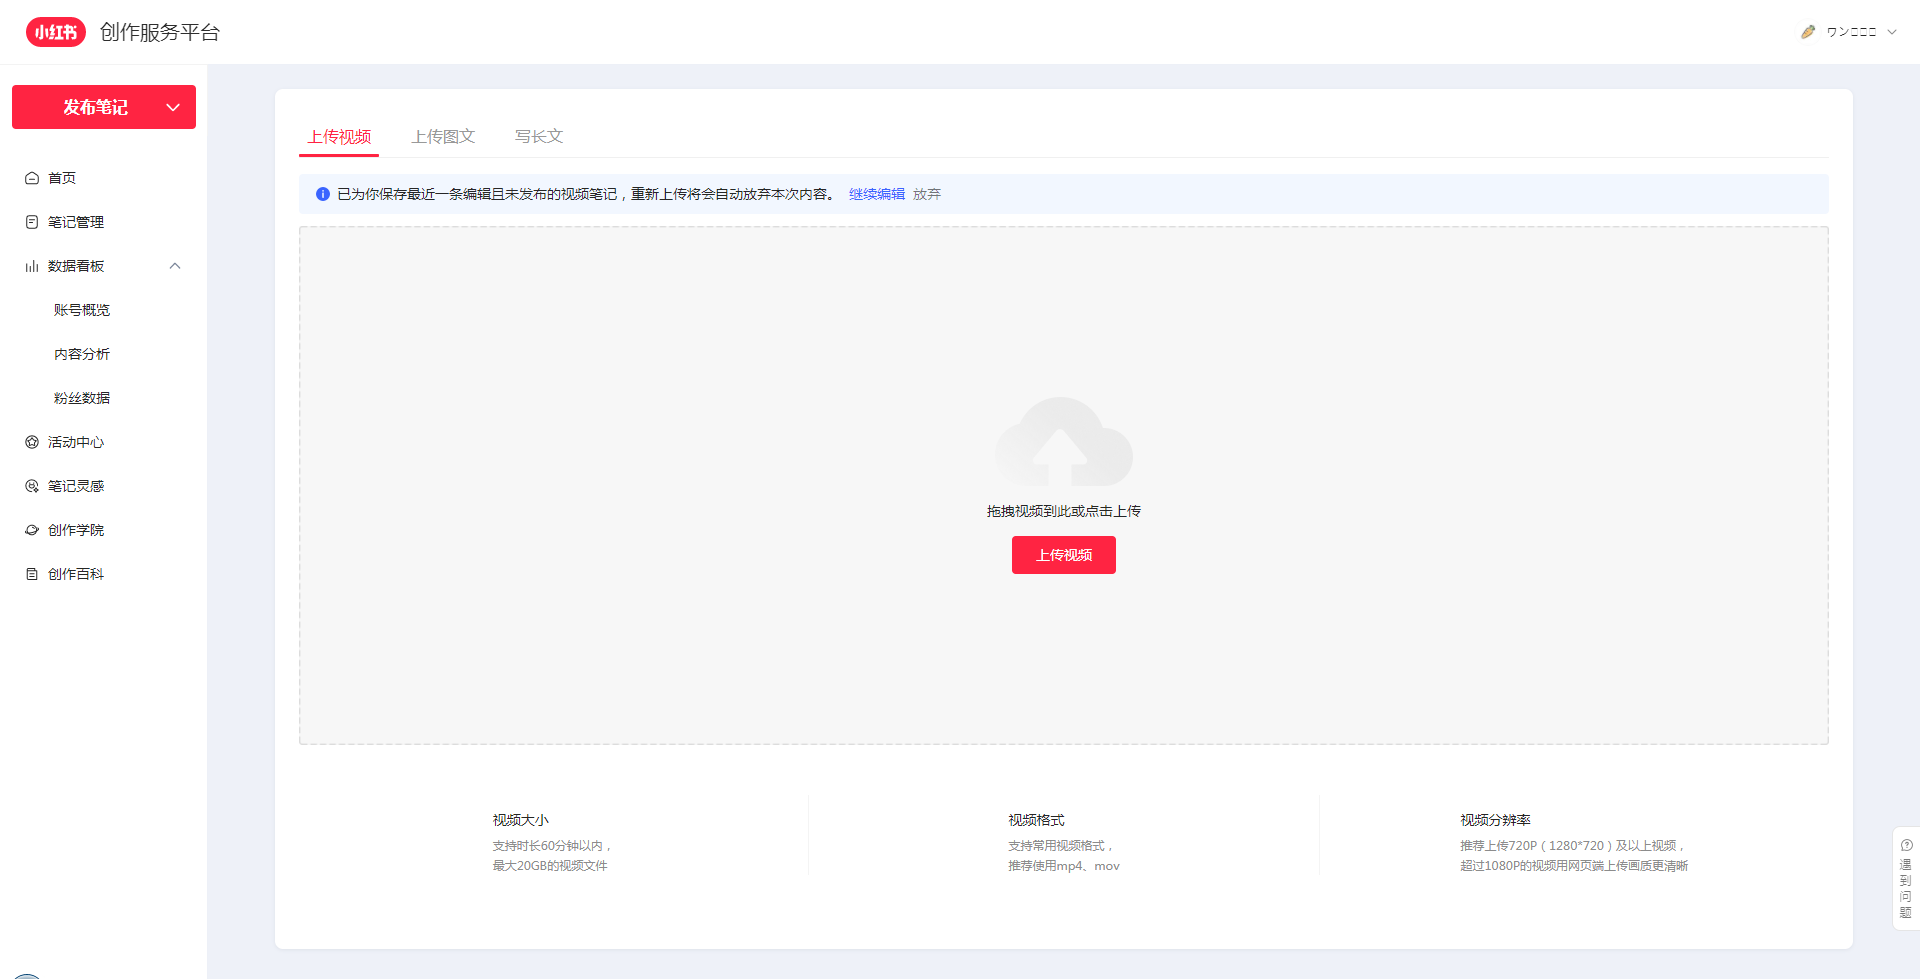This screenshot has height=979, width=1920.
Task: Click the 小红书 logo icon
Action: [x=56, y=32]
